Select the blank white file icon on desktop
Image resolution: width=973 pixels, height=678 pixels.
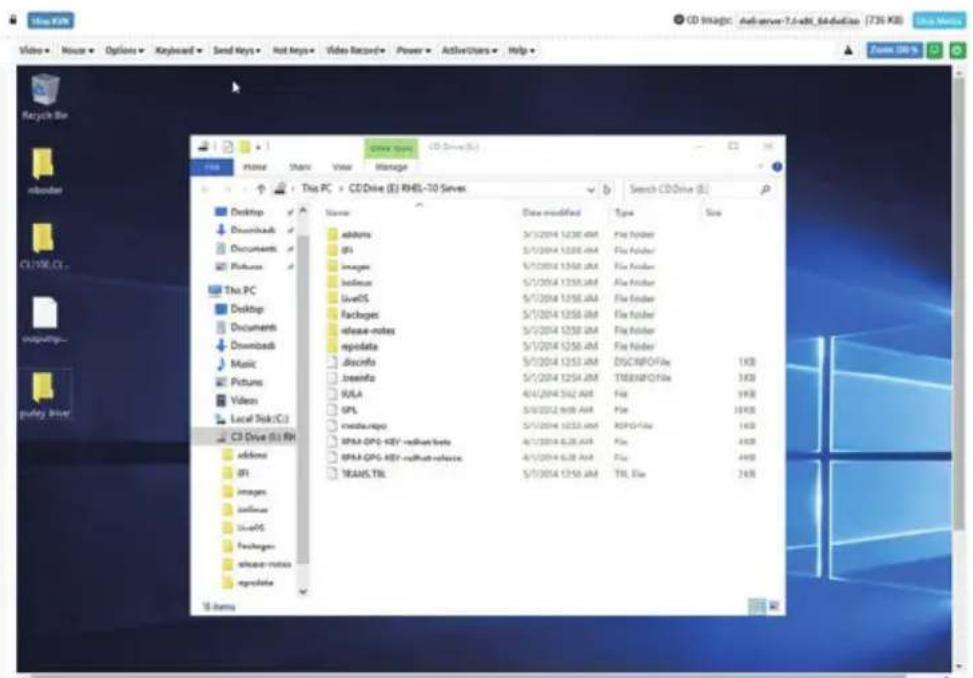click(45, 320)
